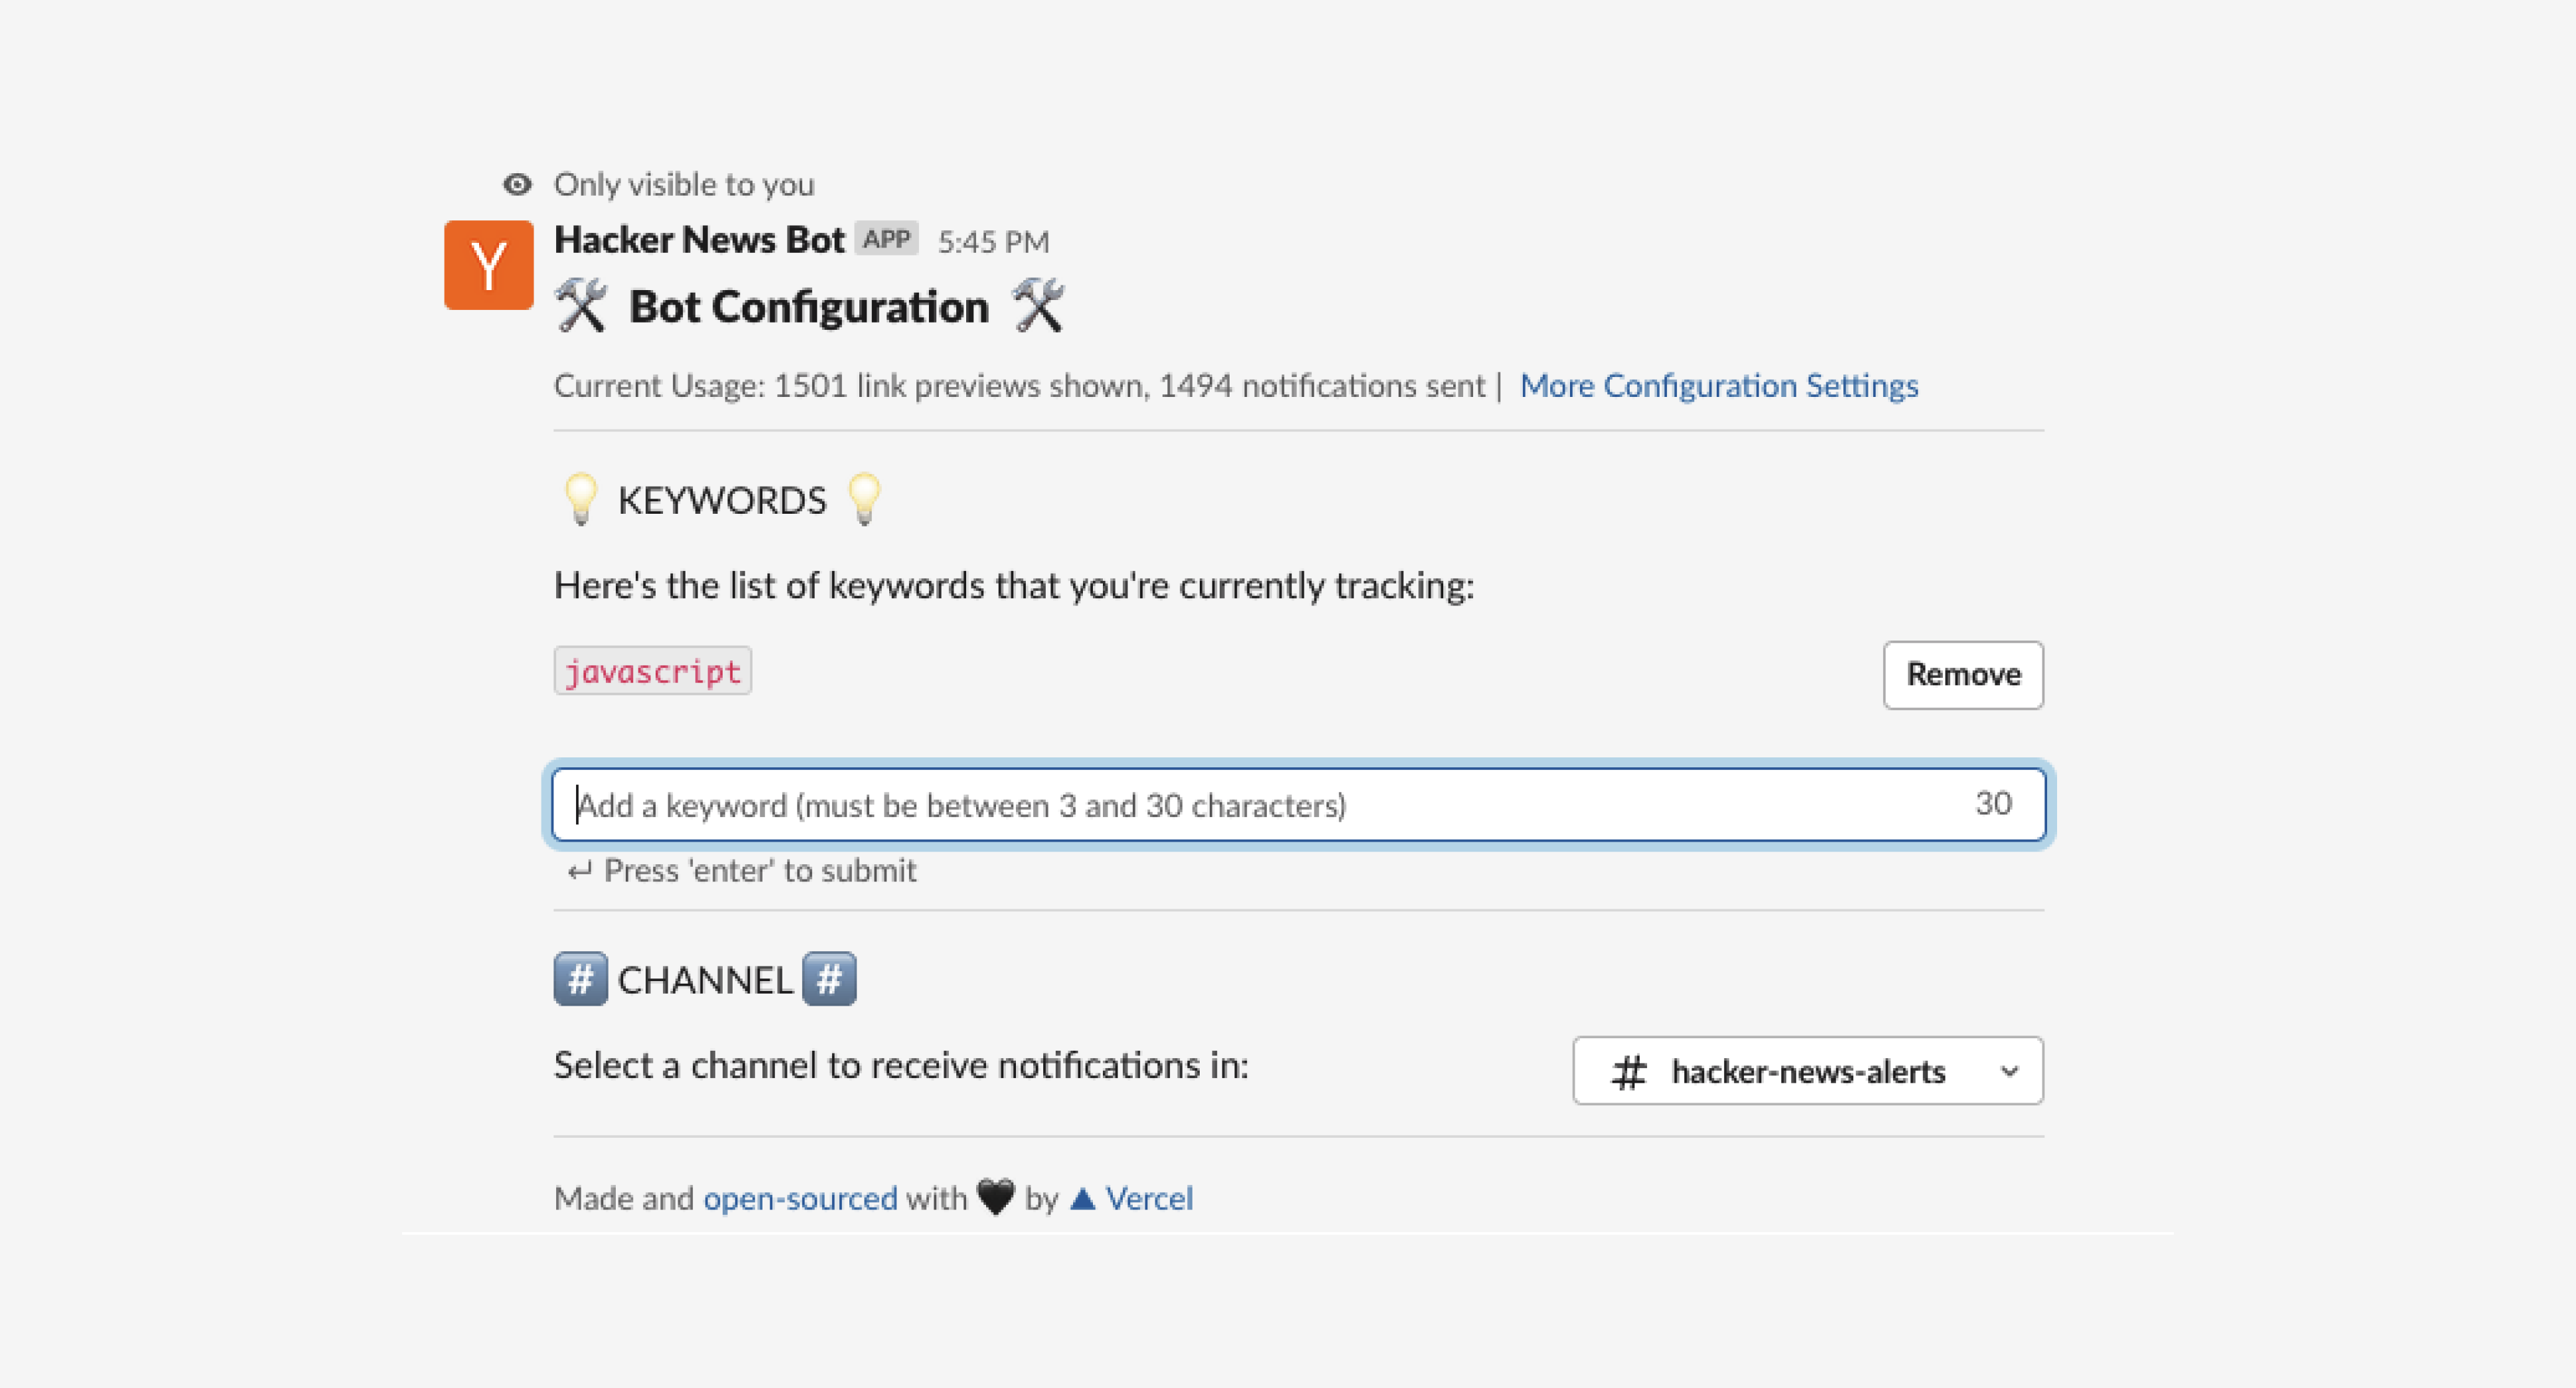2576x1388 pixels.
Task: Click the Hacker News Bot avatar
Action: point(488,265)
